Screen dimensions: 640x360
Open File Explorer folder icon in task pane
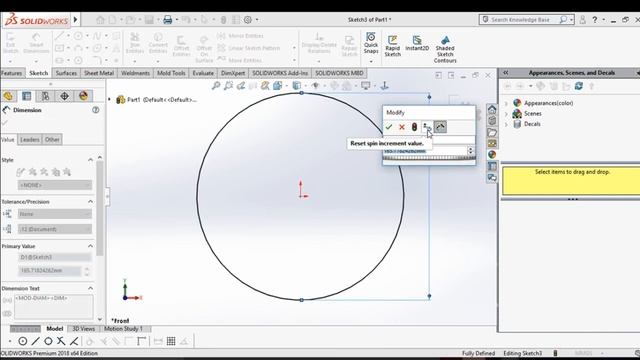click(492, 132)
